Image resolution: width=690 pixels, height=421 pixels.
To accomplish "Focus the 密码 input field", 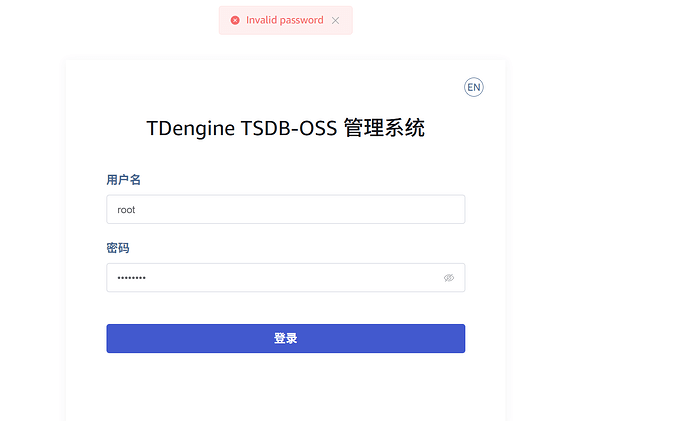I will pyautogui.click(x=270, y=277).
